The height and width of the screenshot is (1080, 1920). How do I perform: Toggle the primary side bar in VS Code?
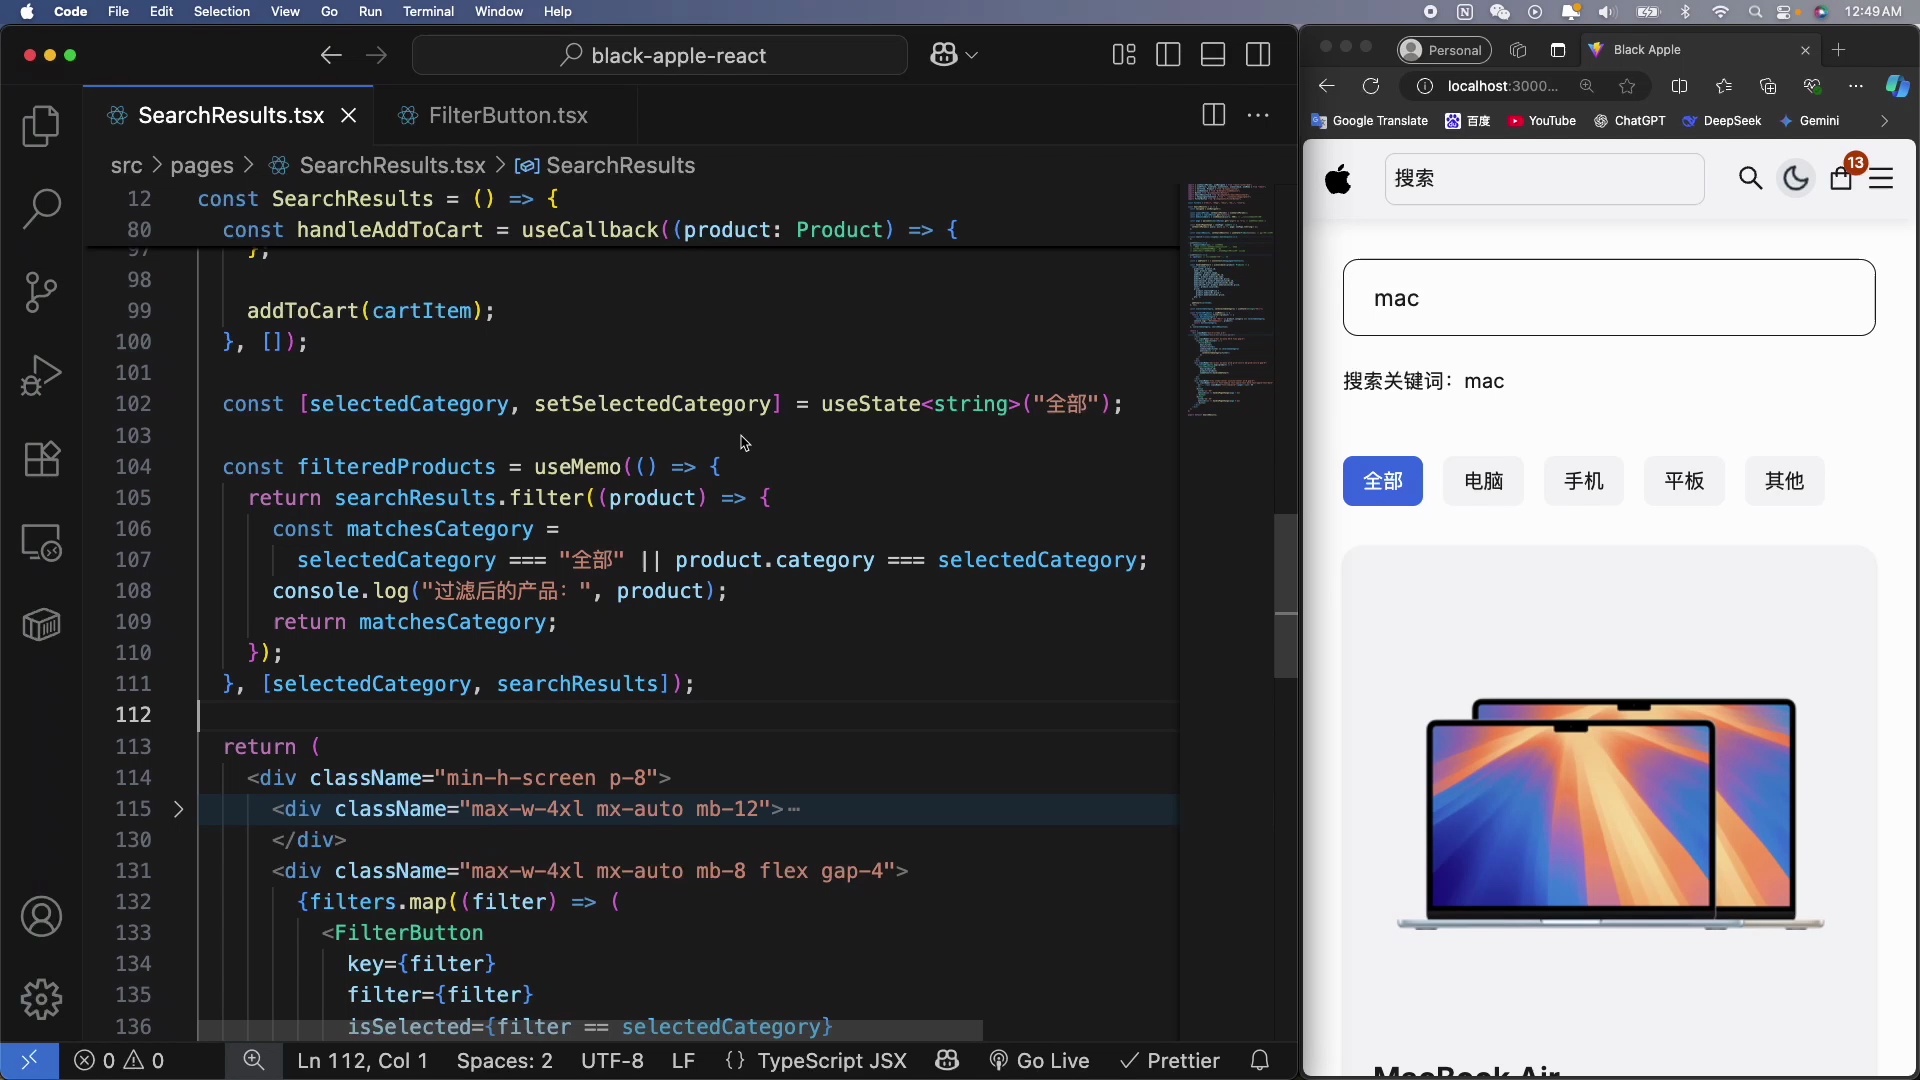(x=1168, y=55)
